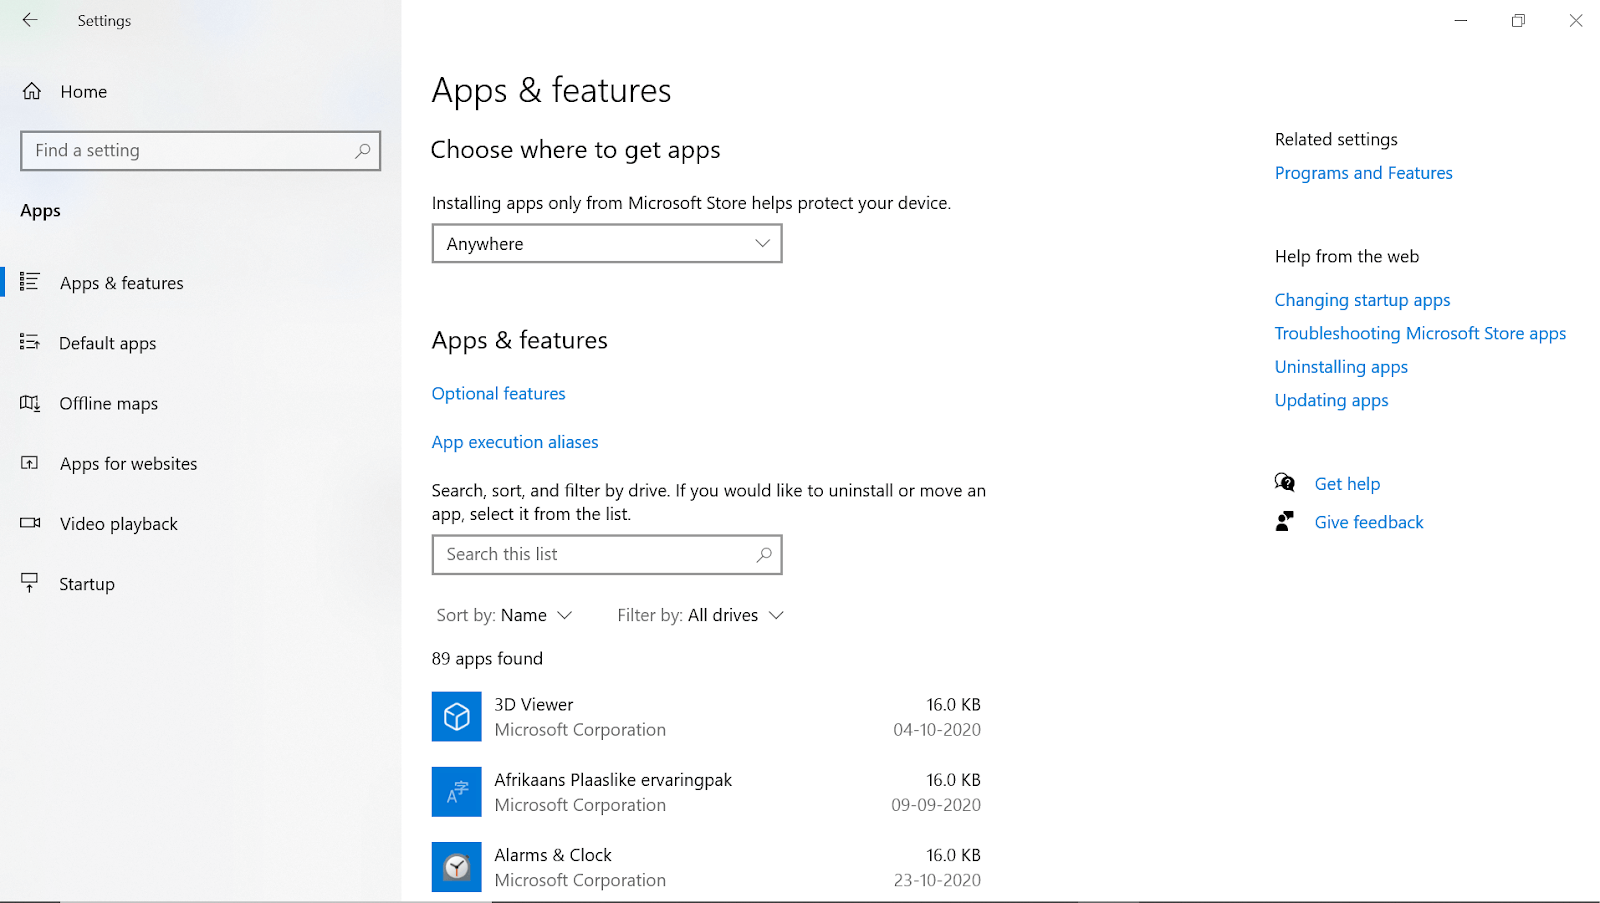Open Optional features
This screenshot has height=903, width=1600.
coord(498,393)
